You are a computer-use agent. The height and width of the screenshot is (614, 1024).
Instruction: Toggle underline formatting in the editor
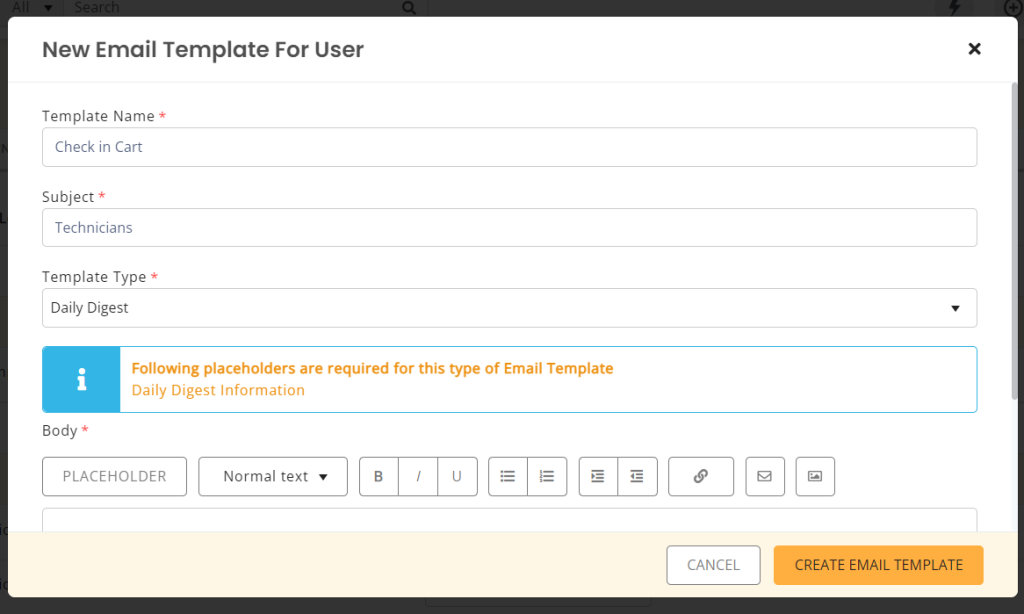pyautogui.click(x=458, y=476)
